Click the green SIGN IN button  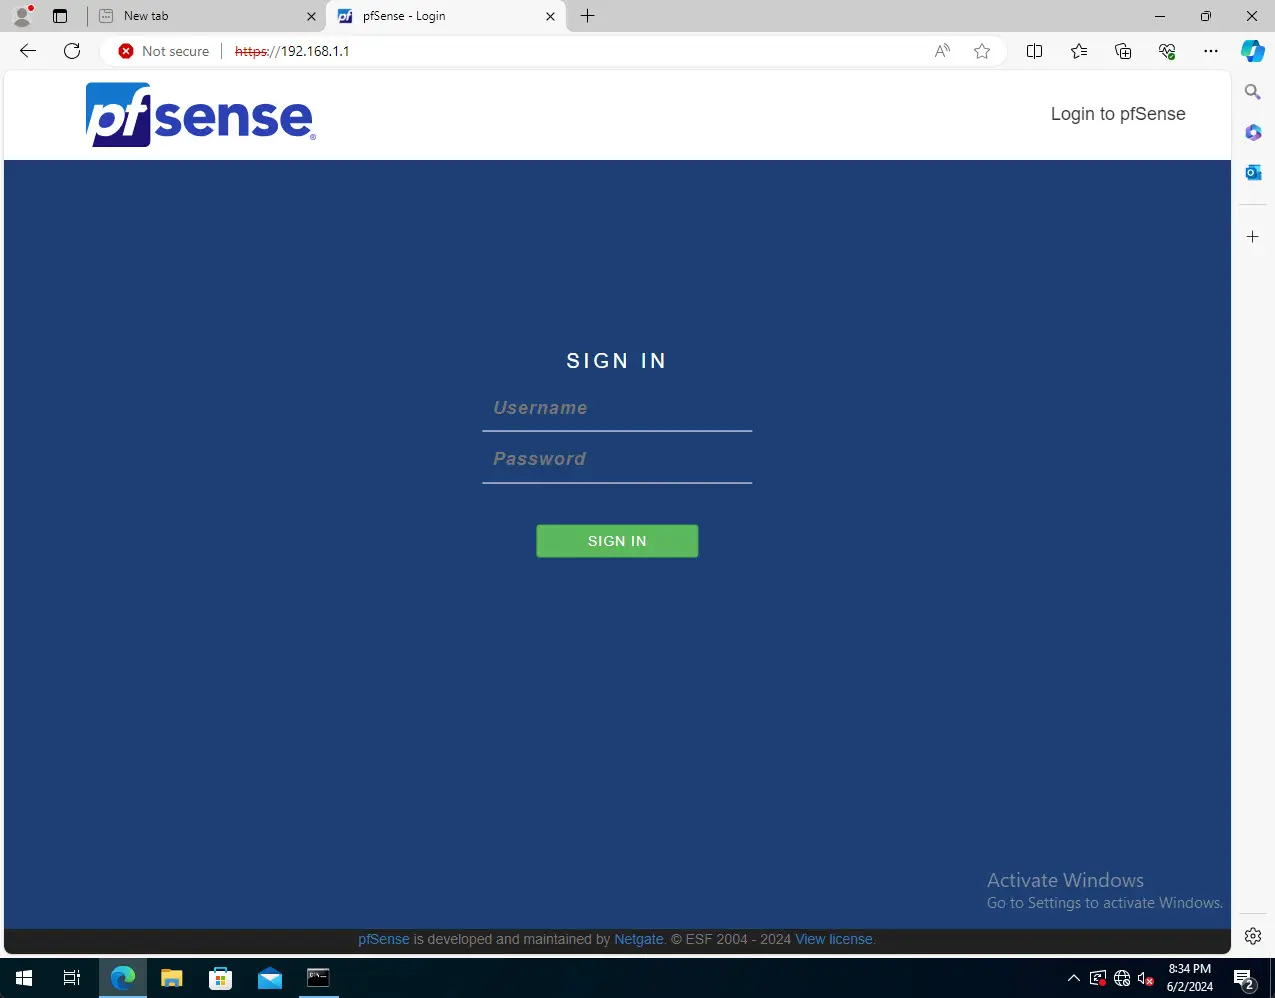click(617, 541)
